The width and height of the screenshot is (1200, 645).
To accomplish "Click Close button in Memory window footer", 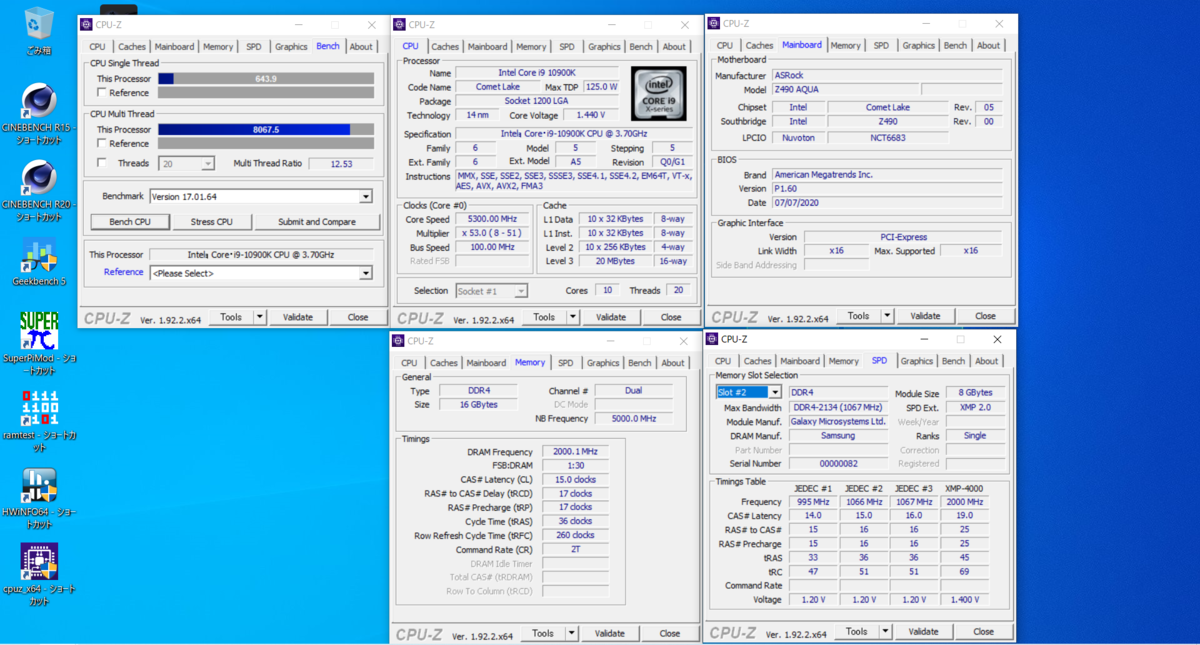I will (670, 633).
